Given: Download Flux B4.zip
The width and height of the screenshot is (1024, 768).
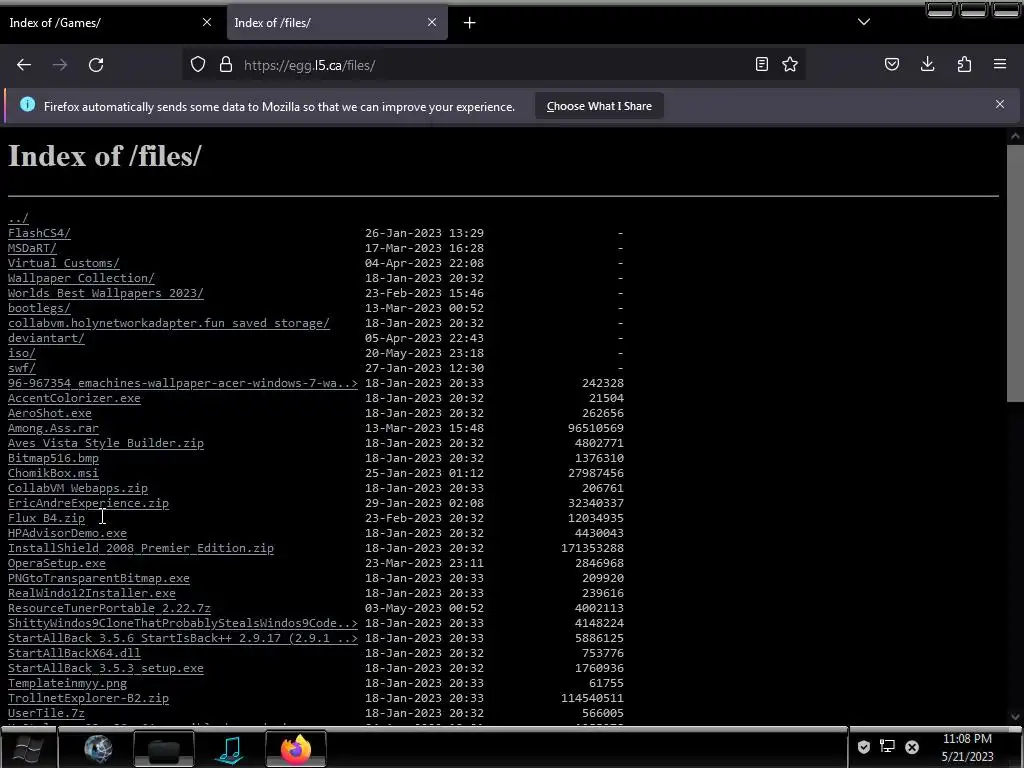Looking at the screenshot, I should 46,519.
